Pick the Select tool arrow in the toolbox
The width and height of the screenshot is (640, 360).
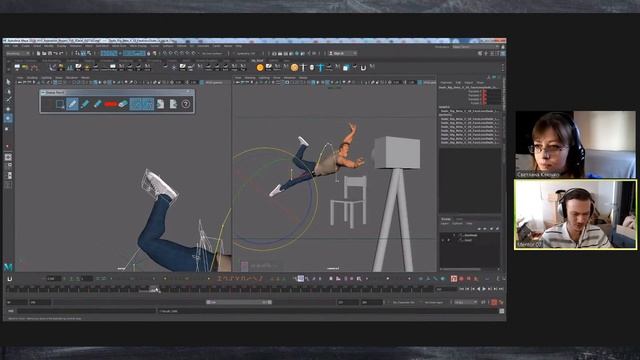[8, 82]
